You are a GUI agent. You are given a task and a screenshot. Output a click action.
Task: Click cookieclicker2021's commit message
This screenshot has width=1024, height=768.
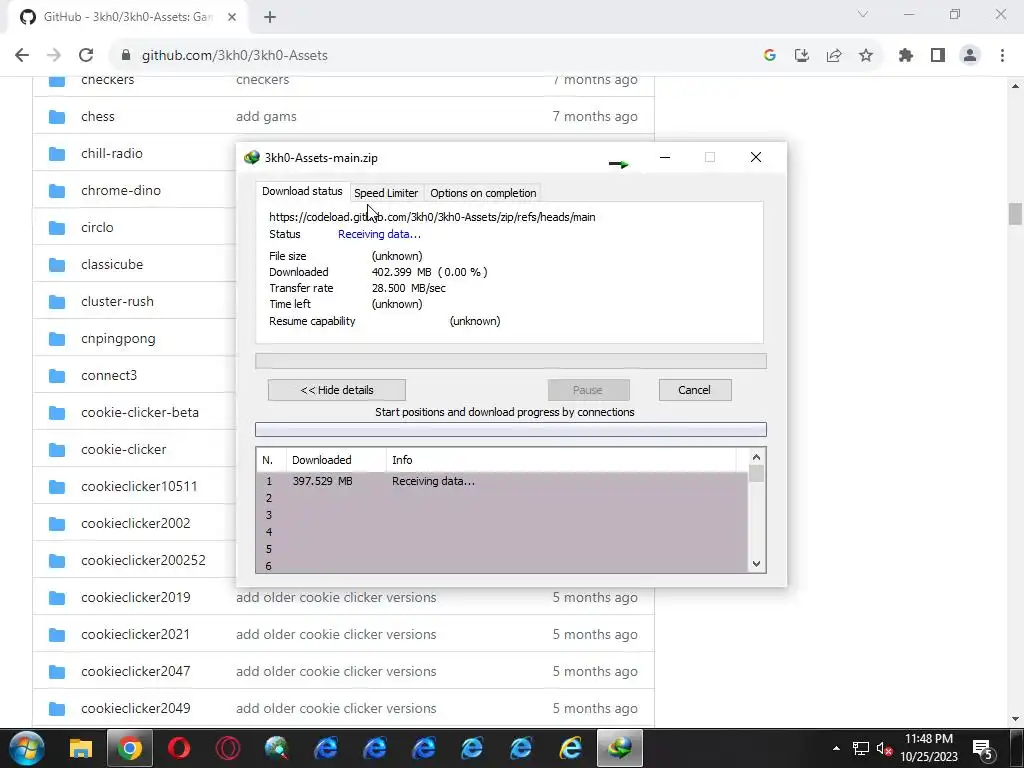coord(336,634)
